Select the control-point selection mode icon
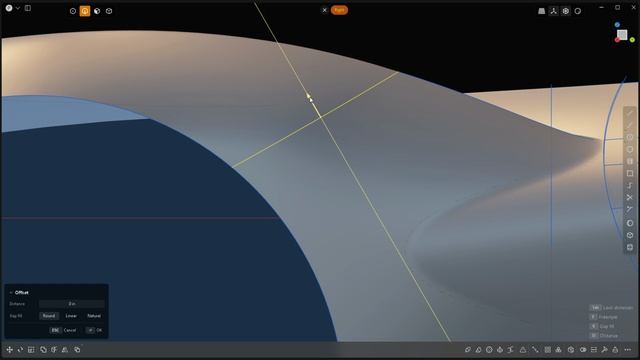Screen dimensions: 640x360 coord(73,11)
